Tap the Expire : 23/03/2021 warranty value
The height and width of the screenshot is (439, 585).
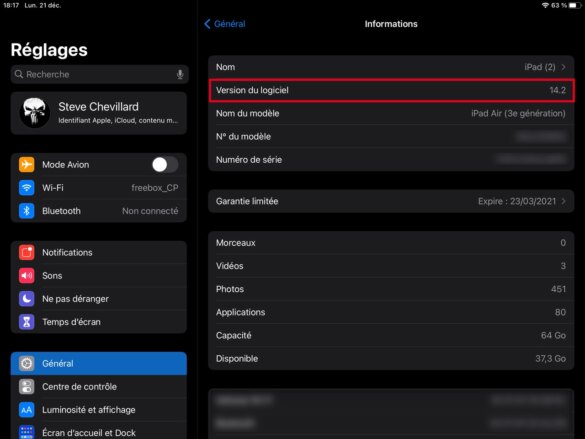517,201
